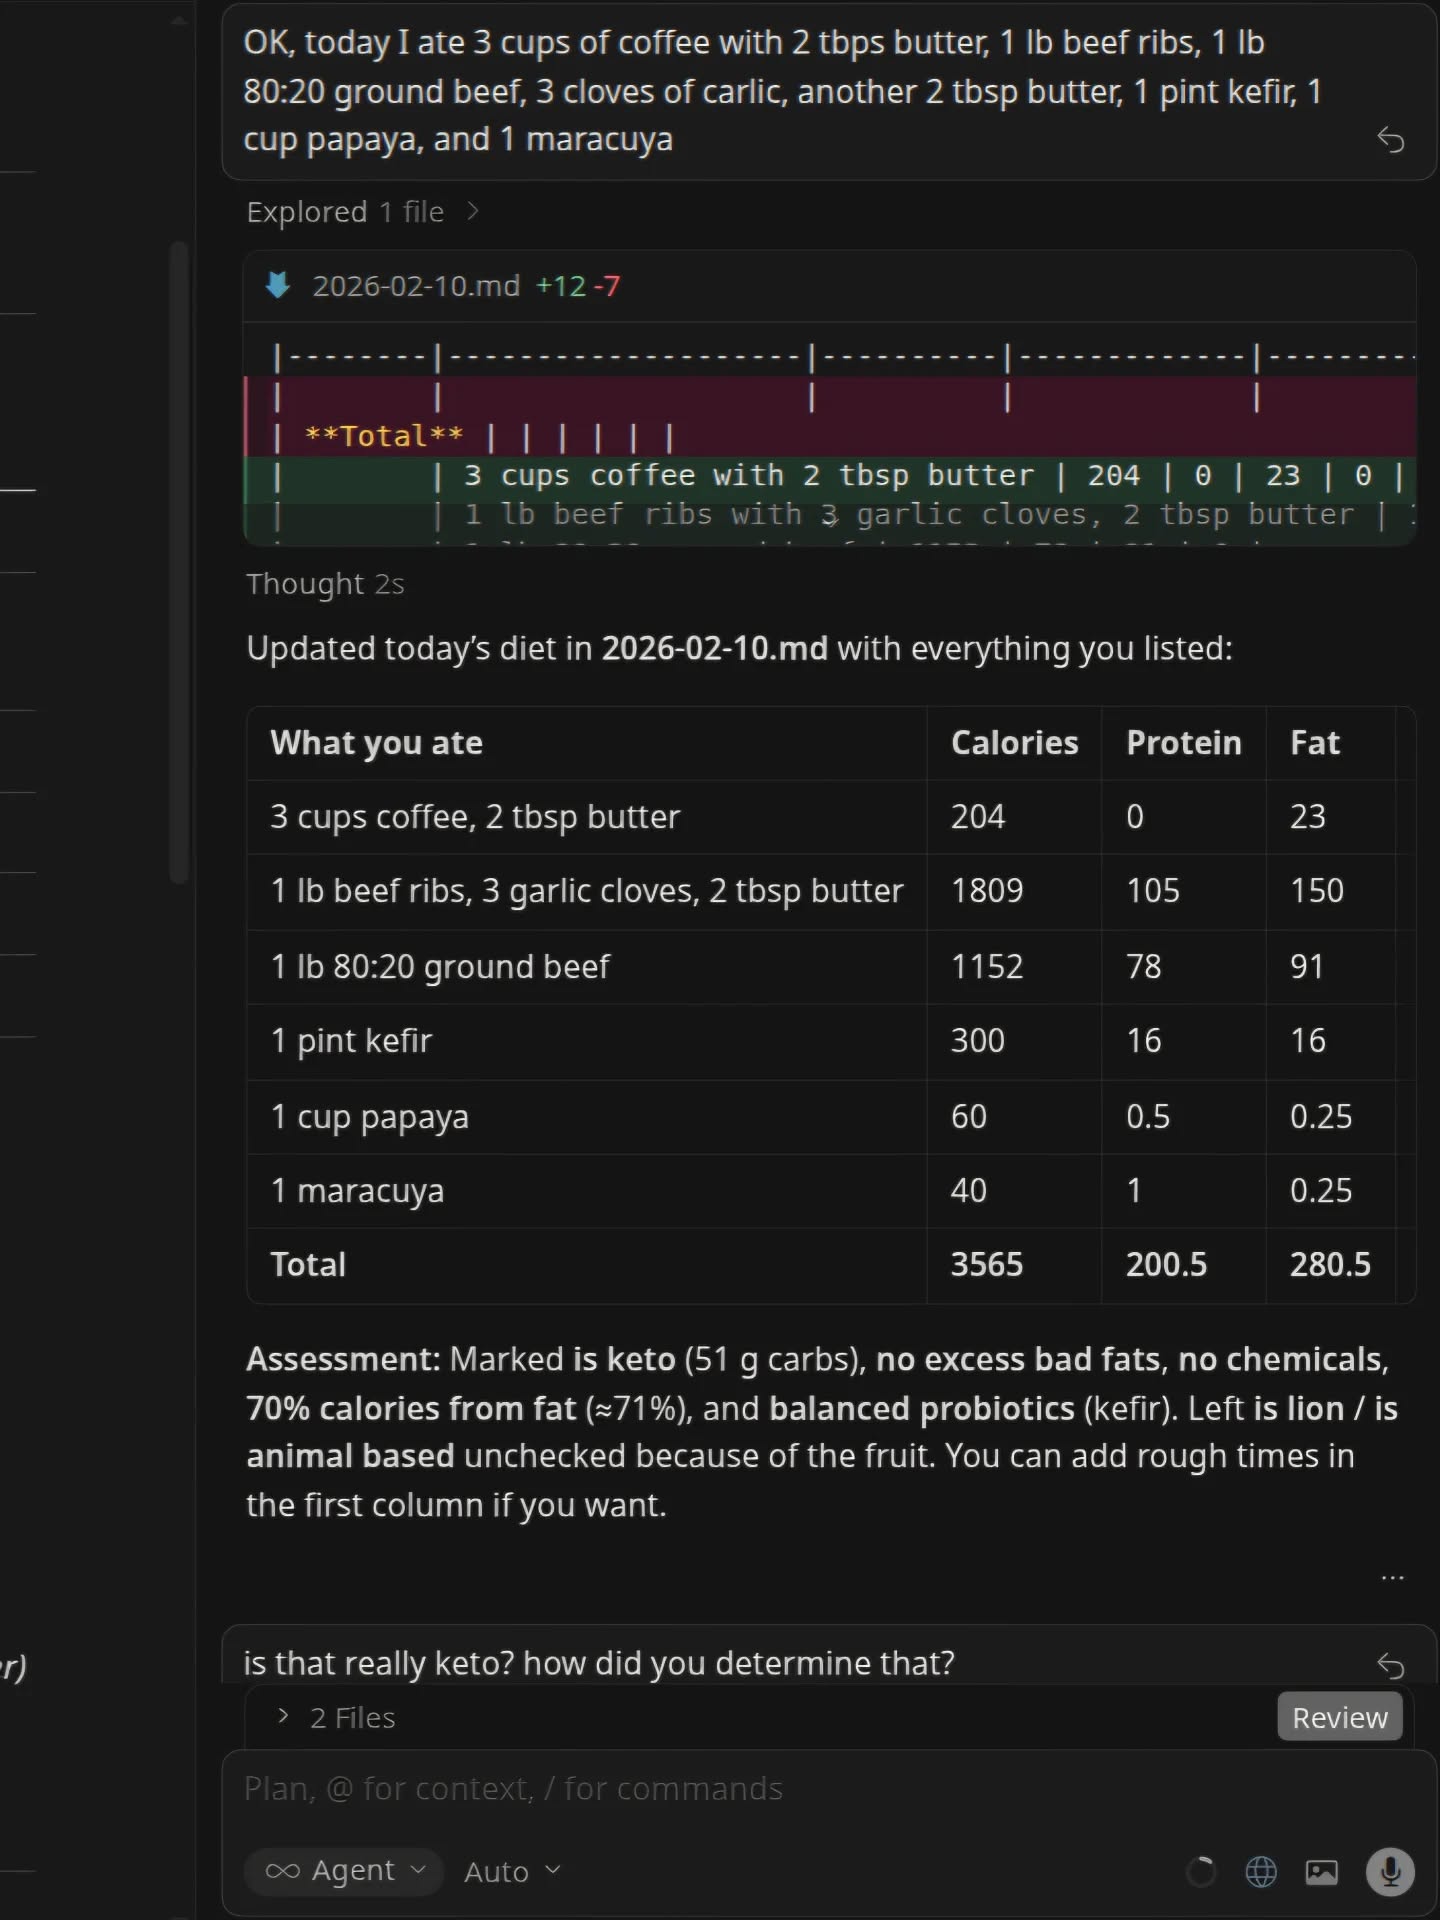Click the revert arrow on the first message
Screen dimensions: 1440x1920
pyautogui.click(x=1390, y=139)
